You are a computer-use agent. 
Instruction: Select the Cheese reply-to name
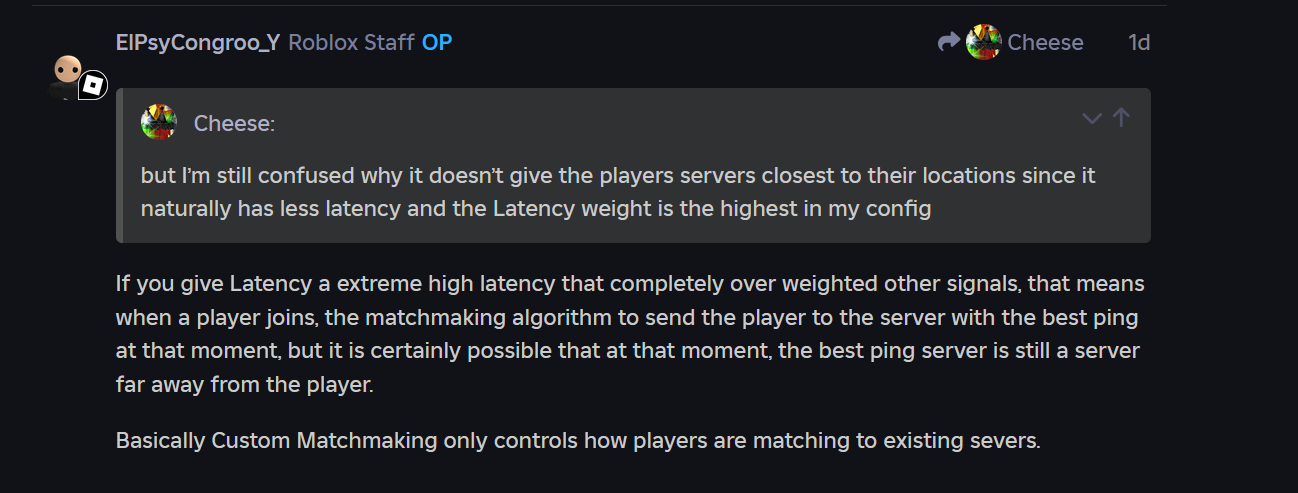coord(1045,42)
